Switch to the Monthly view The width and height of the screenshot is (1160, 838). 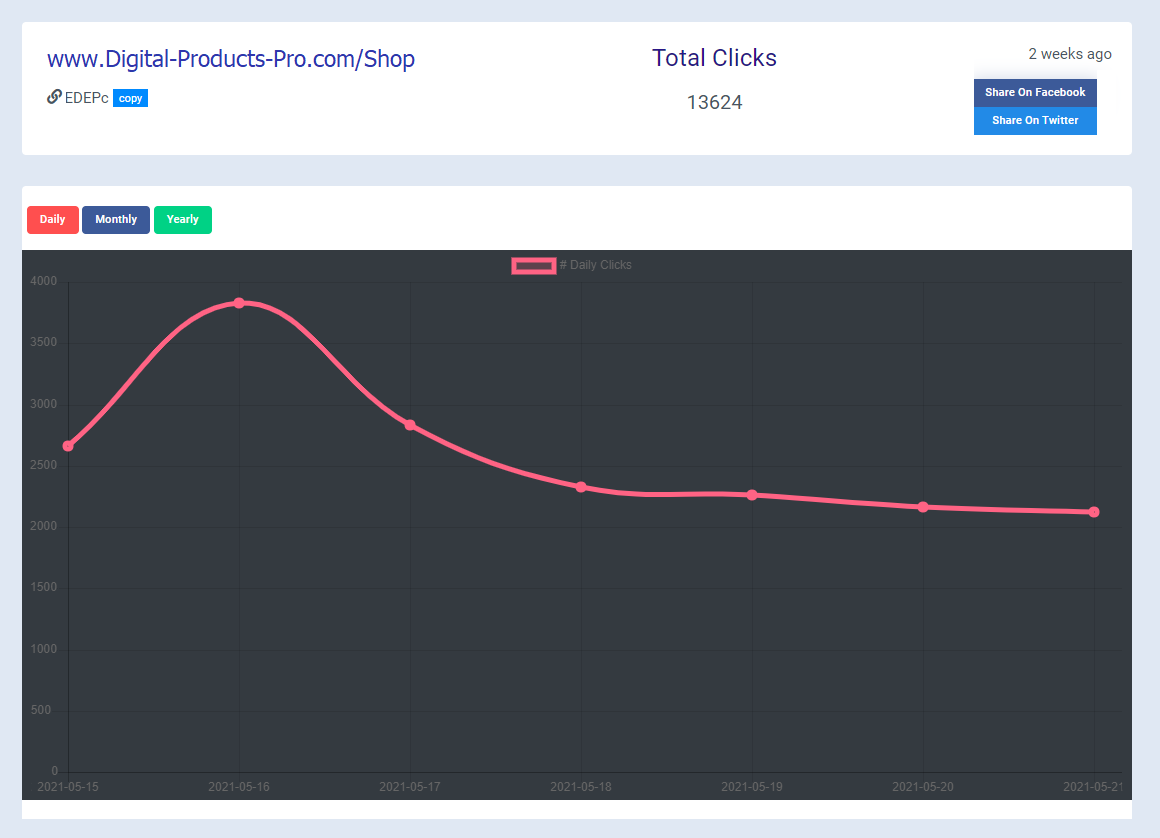point(116,219)
